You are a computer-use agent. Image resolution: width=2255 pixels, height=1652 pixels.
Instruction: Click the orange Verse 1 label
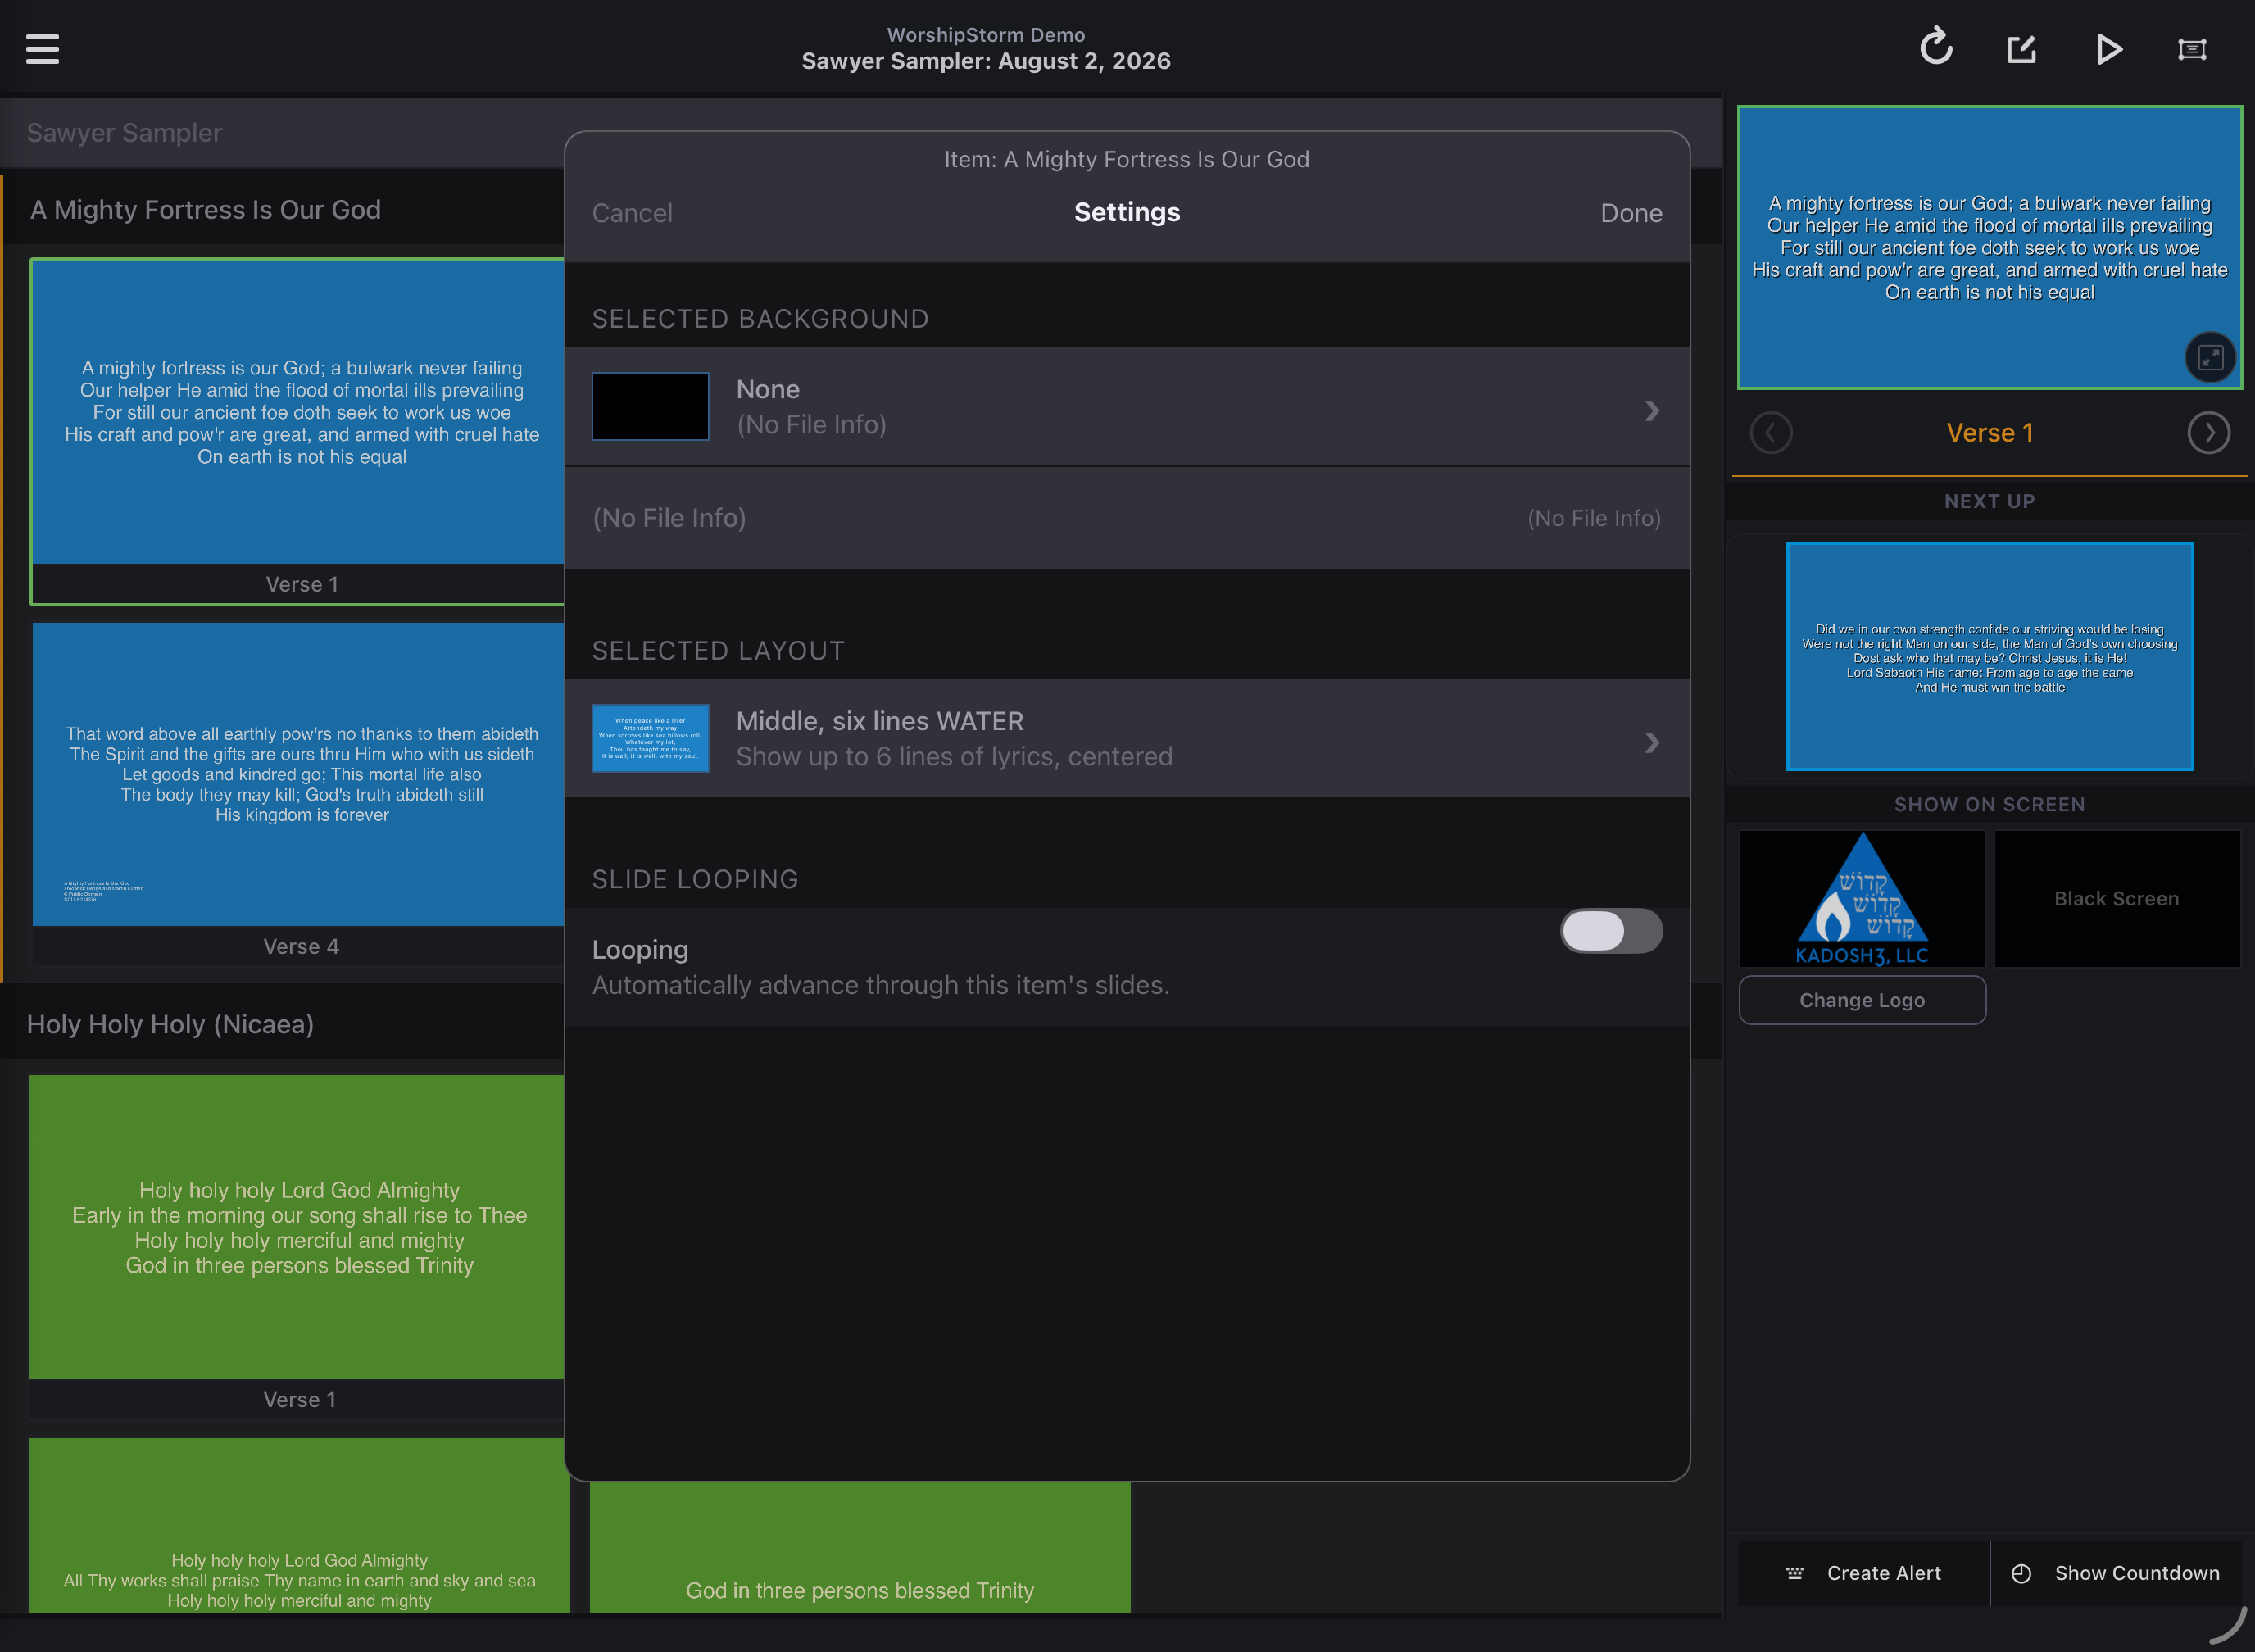pos(1989,433)
